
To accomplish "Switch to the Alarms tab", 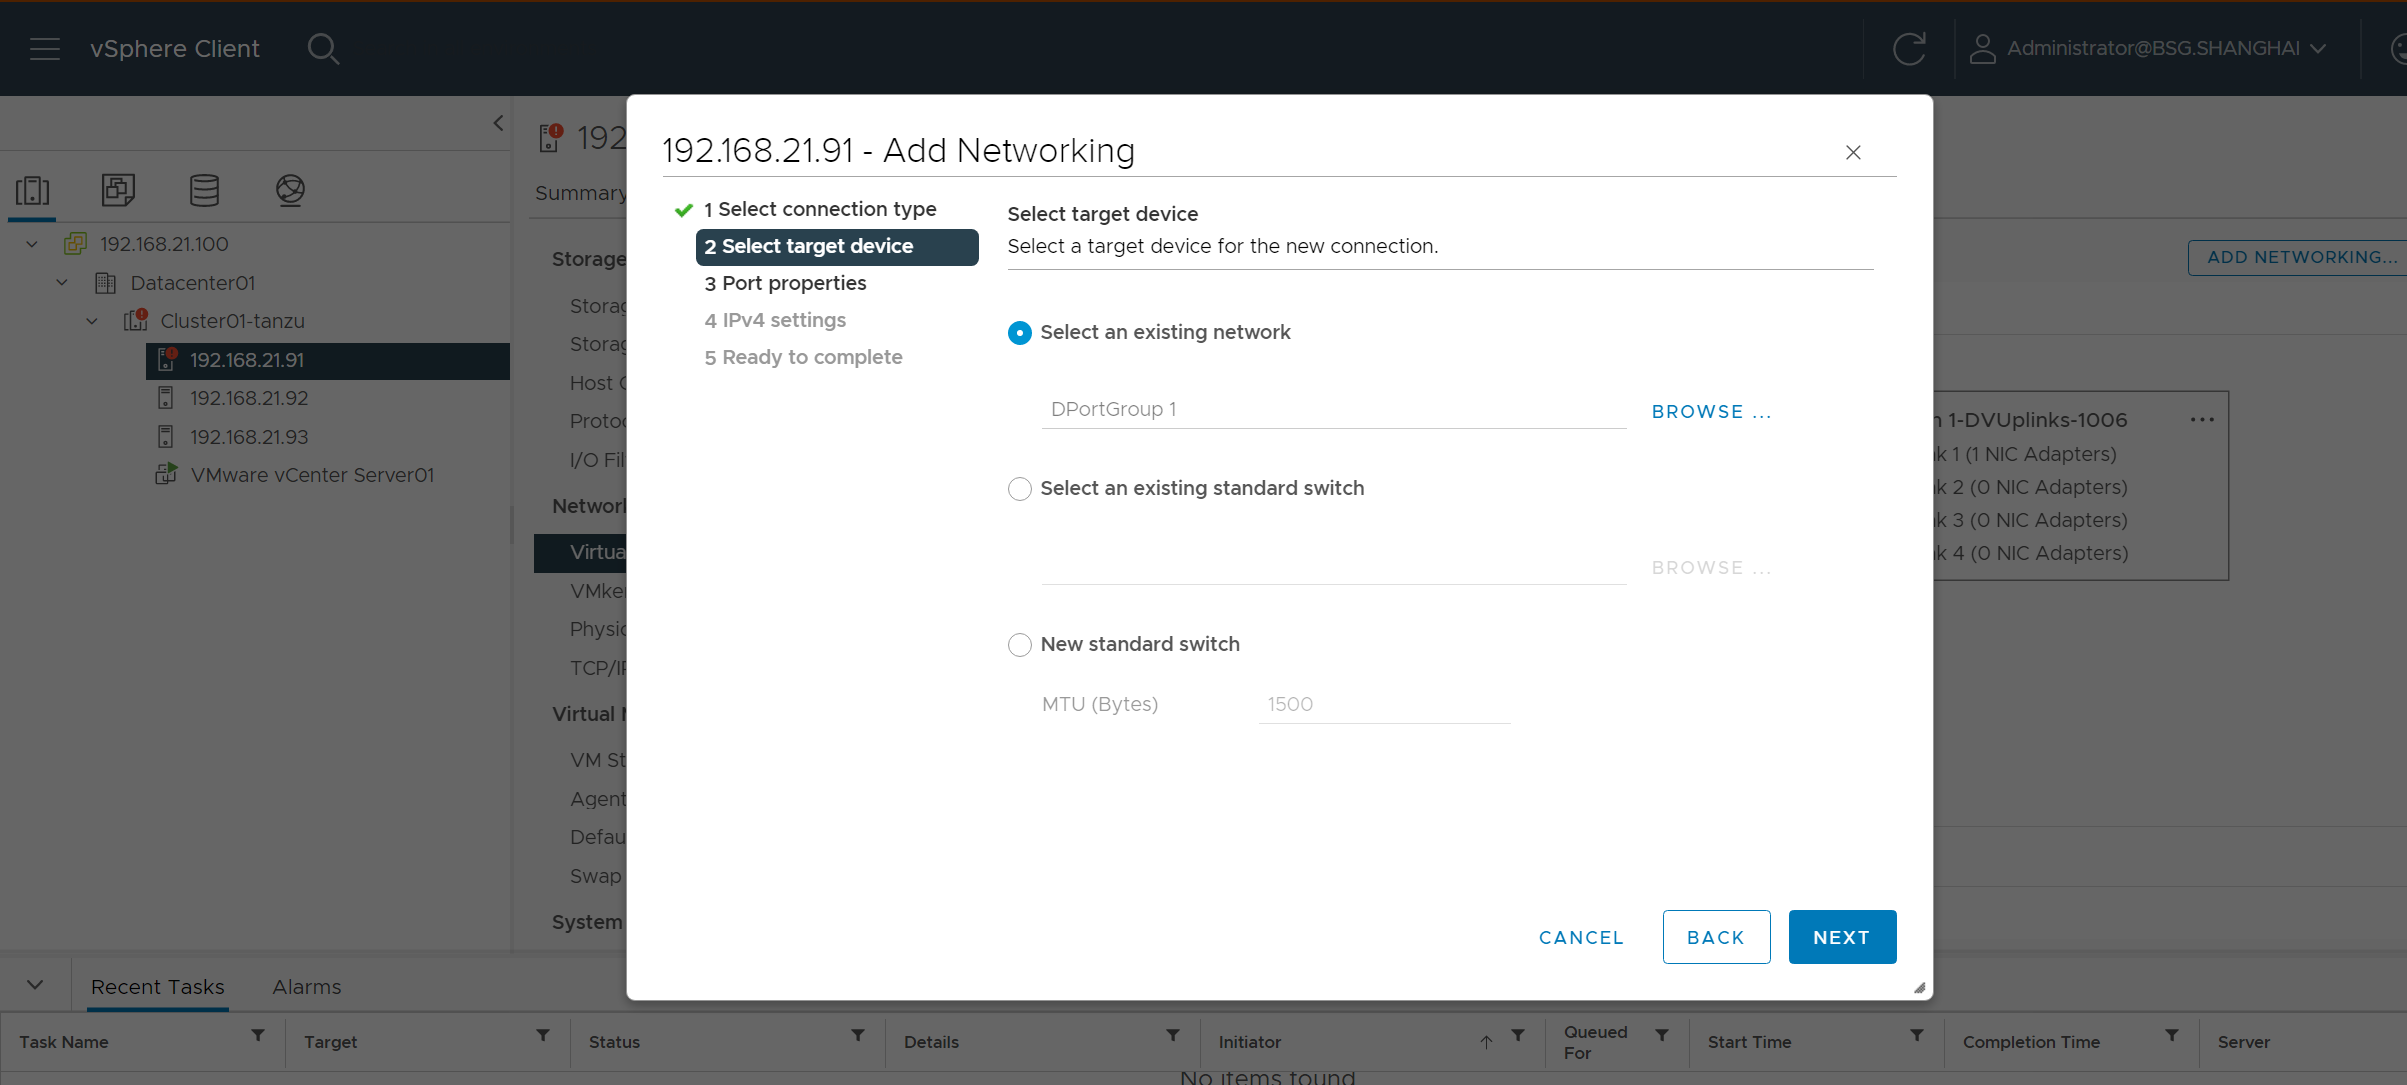I will (x=306, y=987).
